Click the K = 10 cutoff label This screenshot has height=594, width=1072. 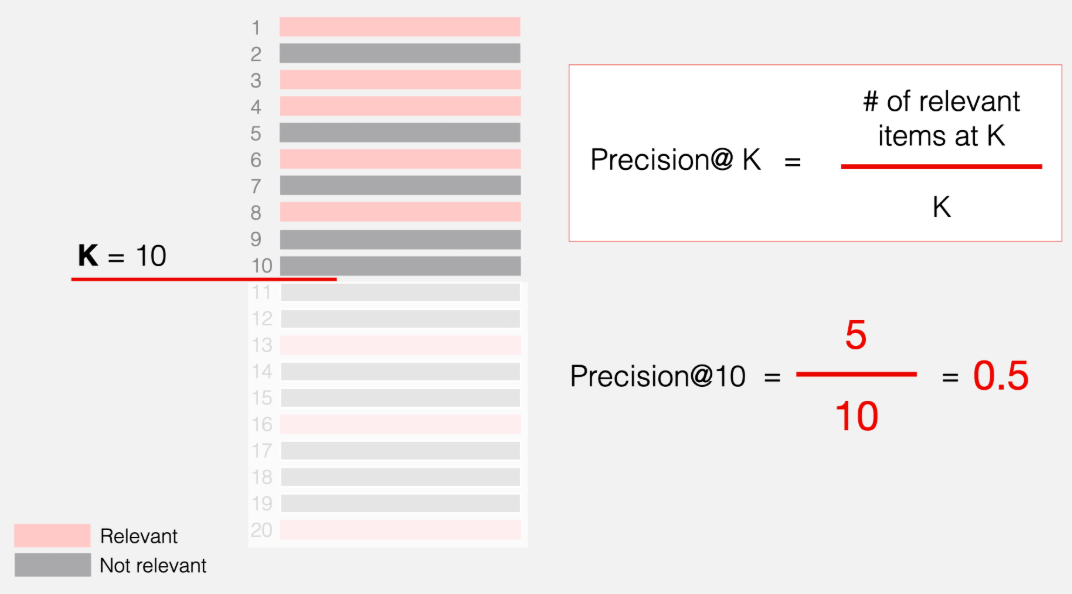pyautogui.click(x=122, y=256)
